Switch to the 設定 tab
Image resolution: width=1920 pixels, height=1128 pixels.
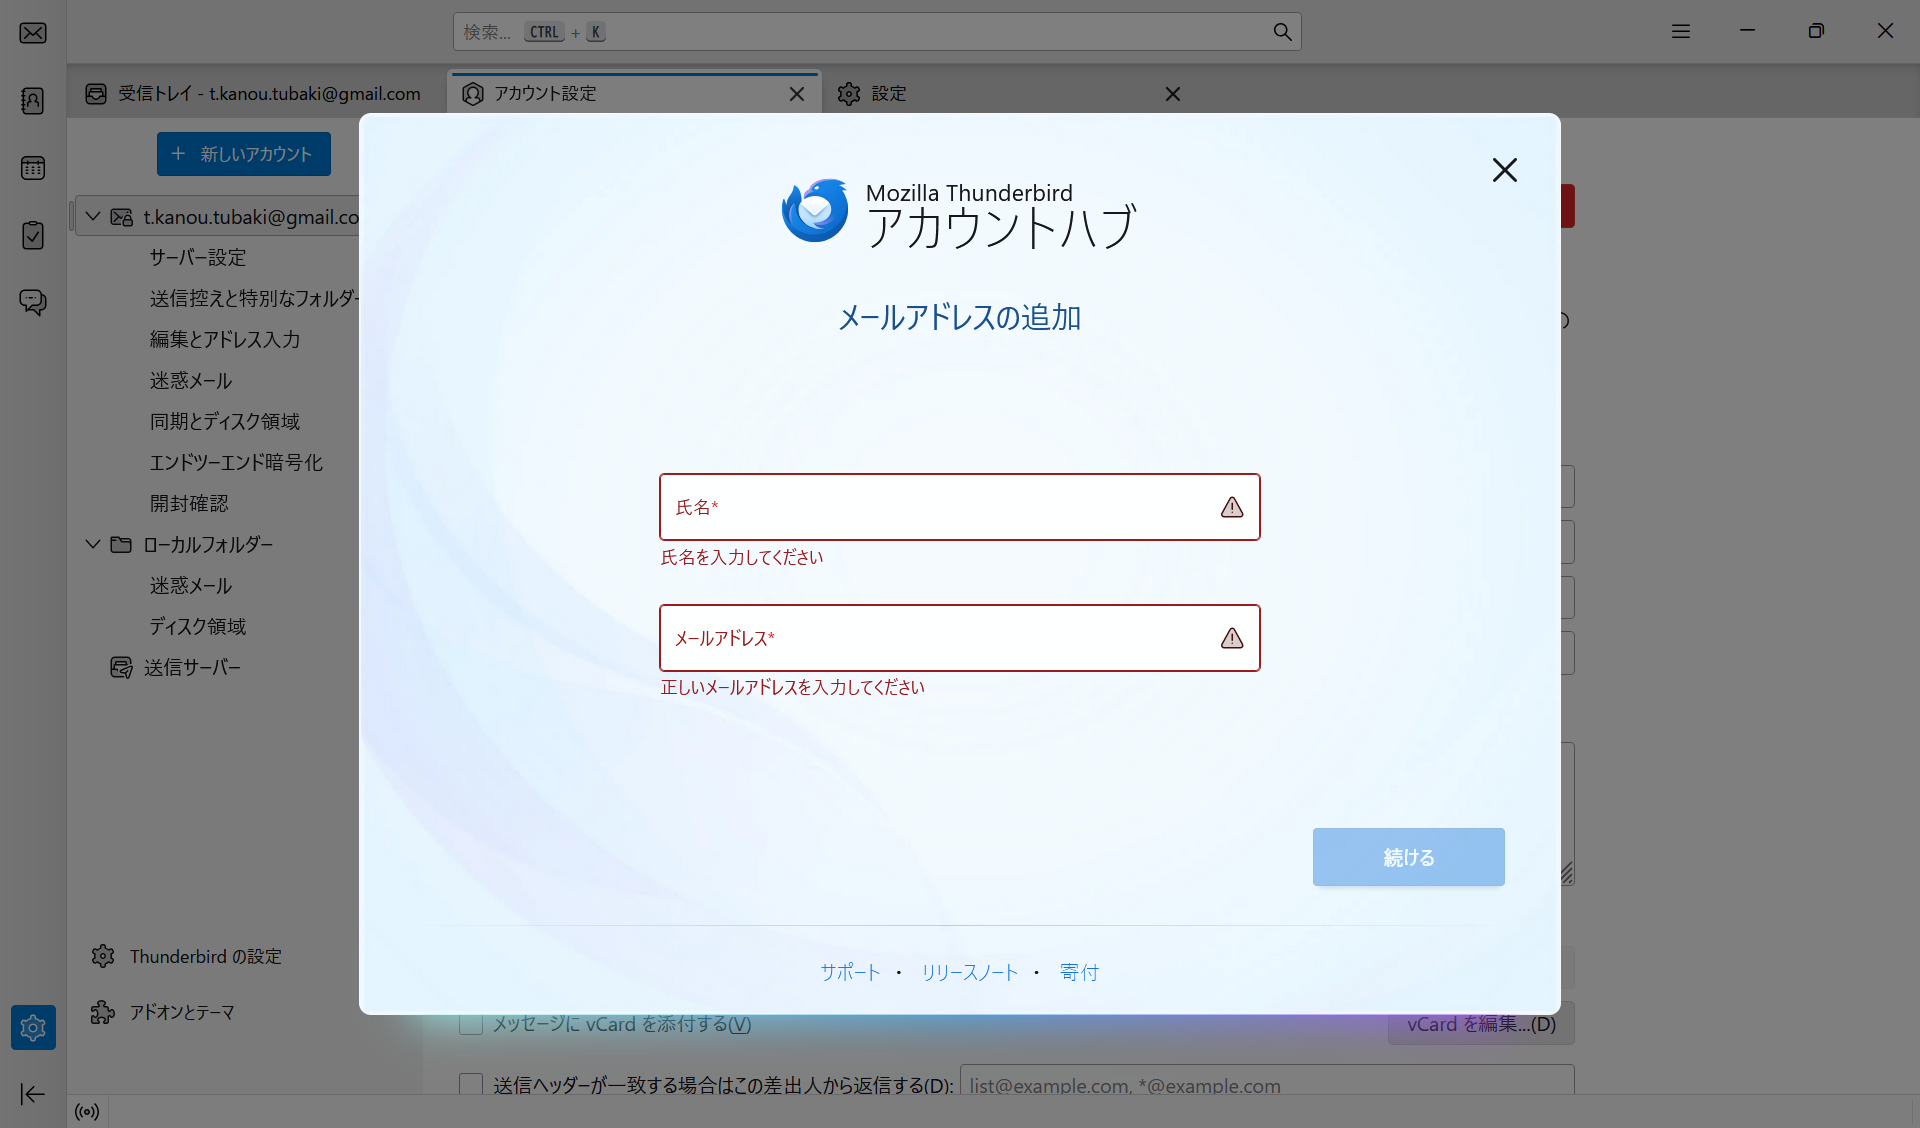point(888,94)
